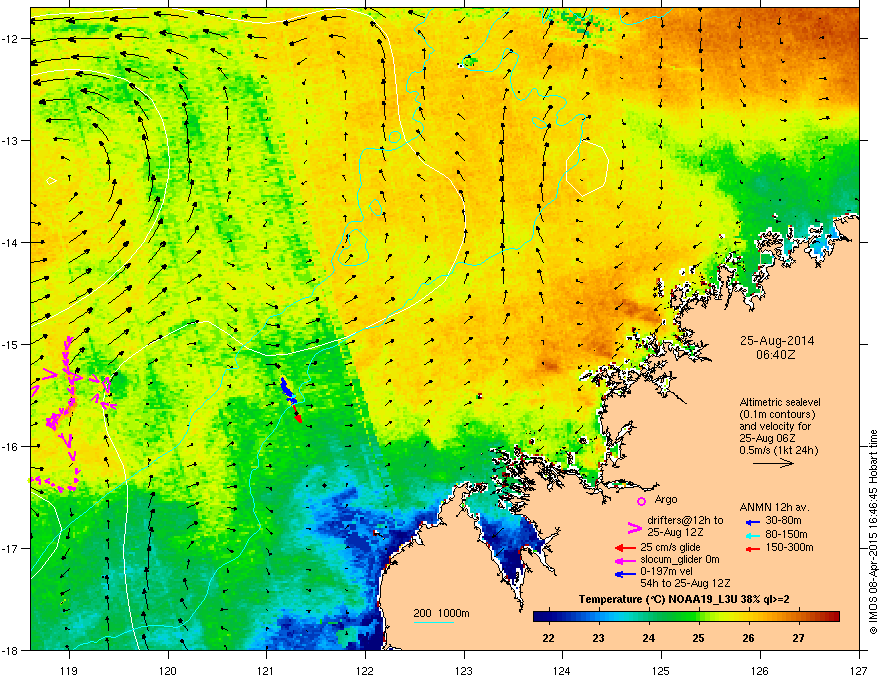Click the red 150-300m arrow symbol
The height and width of the screenshot is (680, 880).
click(753, 549)
